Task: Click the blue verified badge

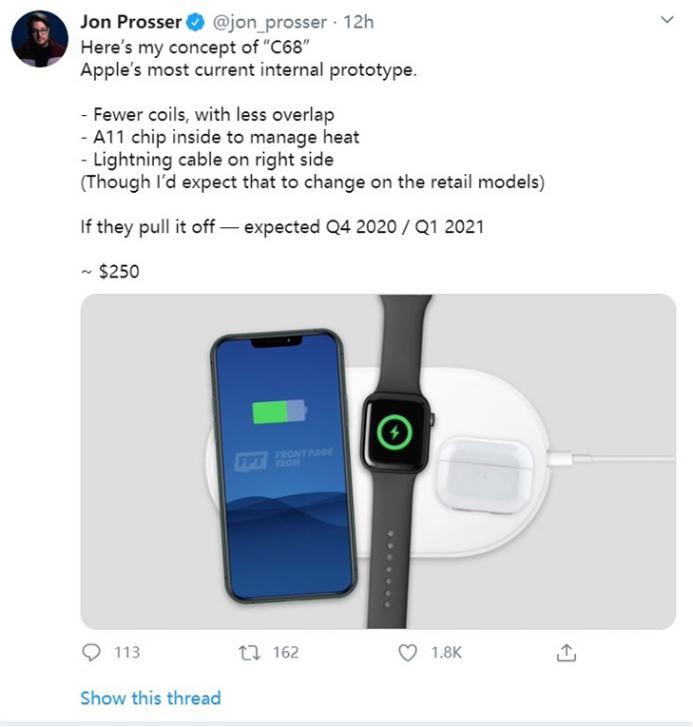Action: point(196,22)
